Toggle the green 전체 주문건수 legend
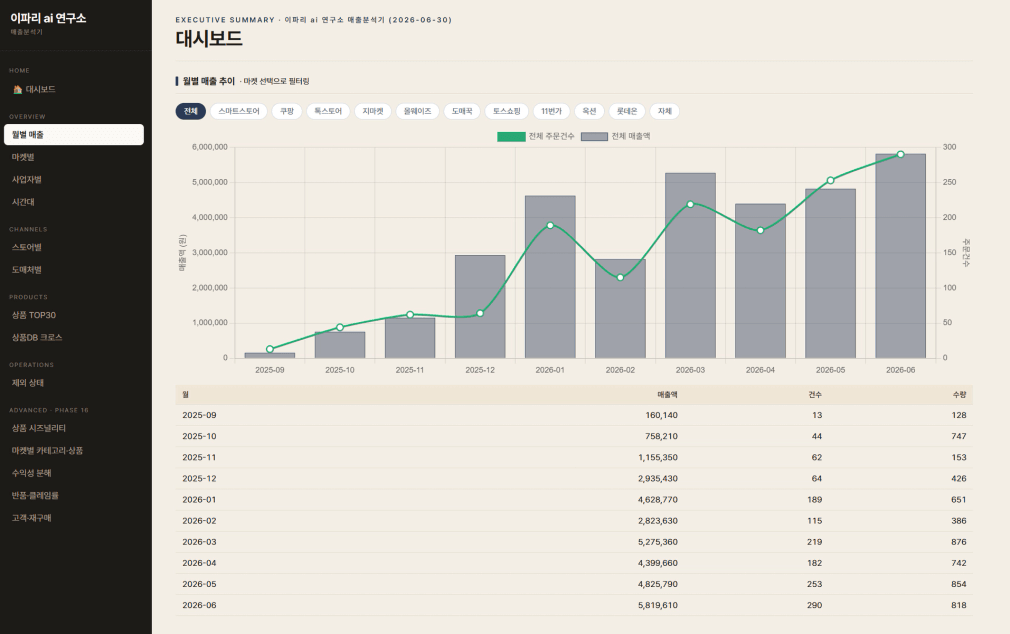1010x634 pixels. (x=535, y=137)
